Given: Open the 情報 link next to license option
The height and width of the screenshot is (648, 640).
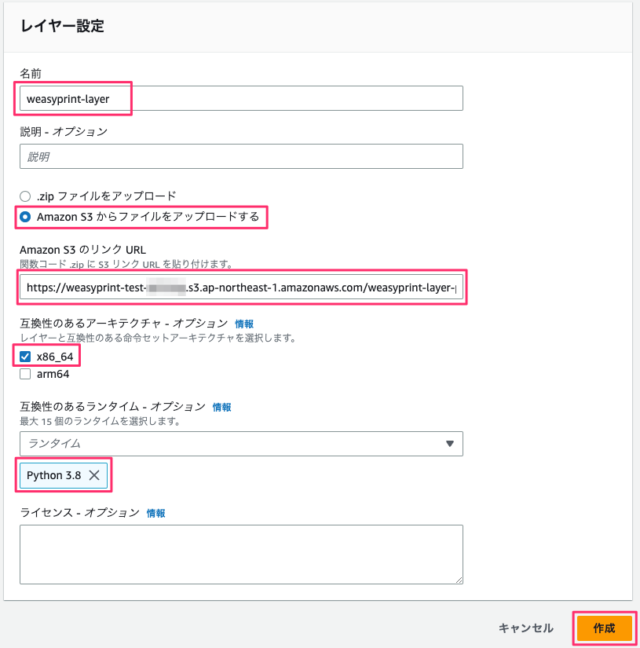Looking at the screenshot, I should click(156, 513).
